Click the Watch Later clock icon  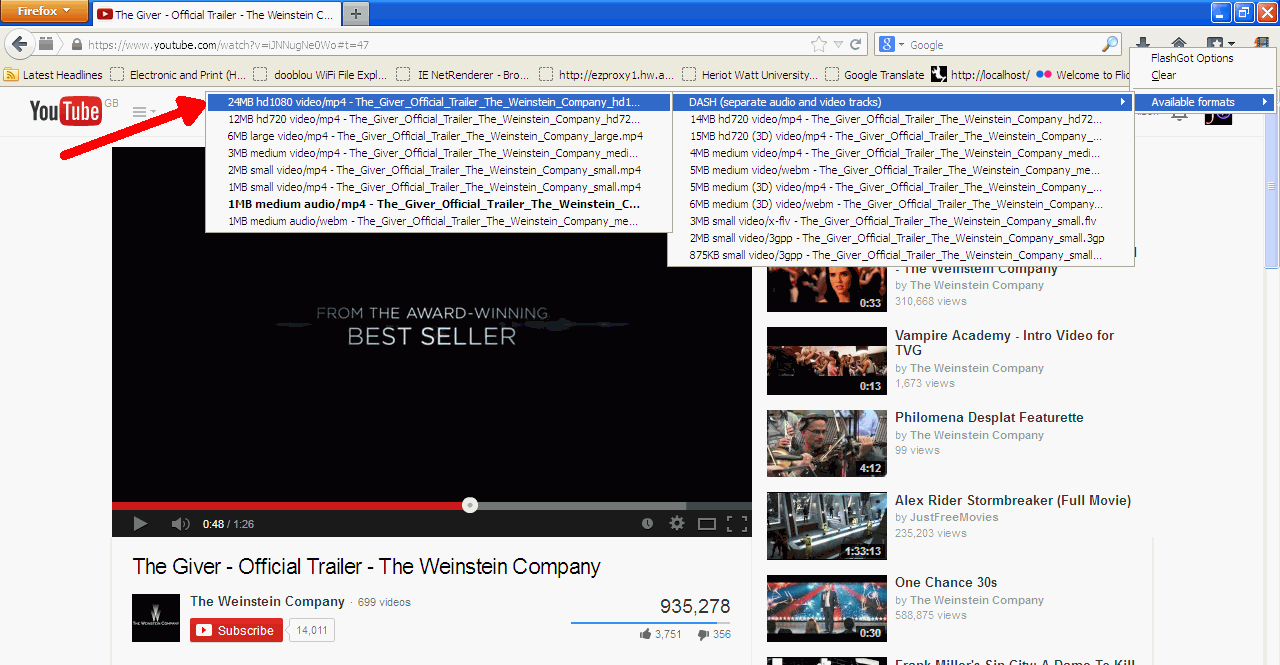[x=647, y=523]
